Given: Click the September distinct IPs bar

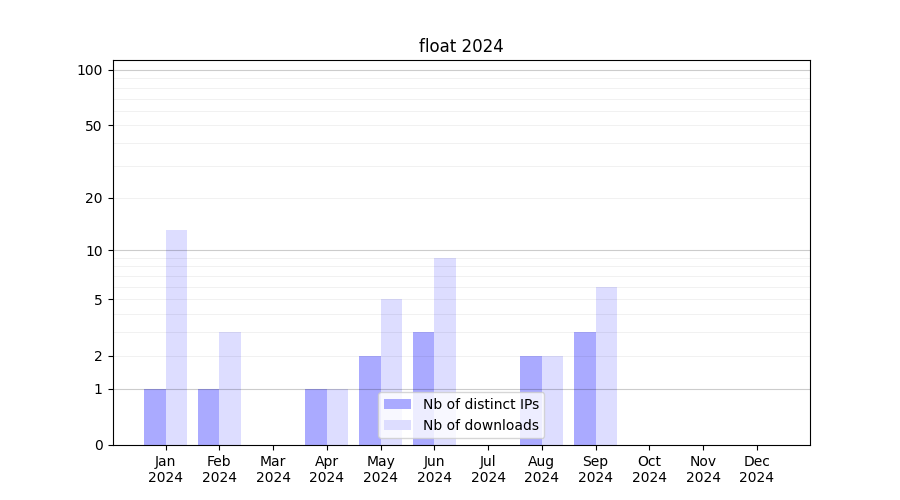Looking at the screenshot, I should tap(585, 388).
